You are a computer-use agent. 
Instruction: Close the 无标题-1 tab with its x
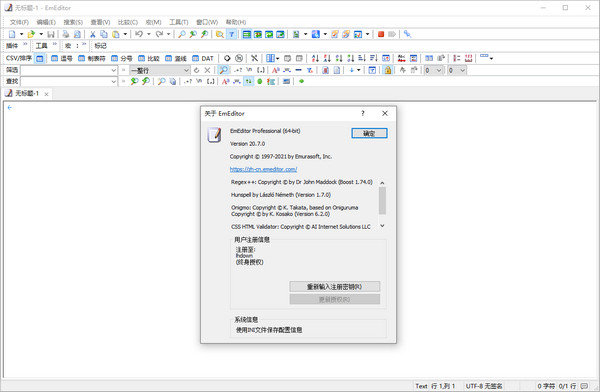(x=46, y=94)
